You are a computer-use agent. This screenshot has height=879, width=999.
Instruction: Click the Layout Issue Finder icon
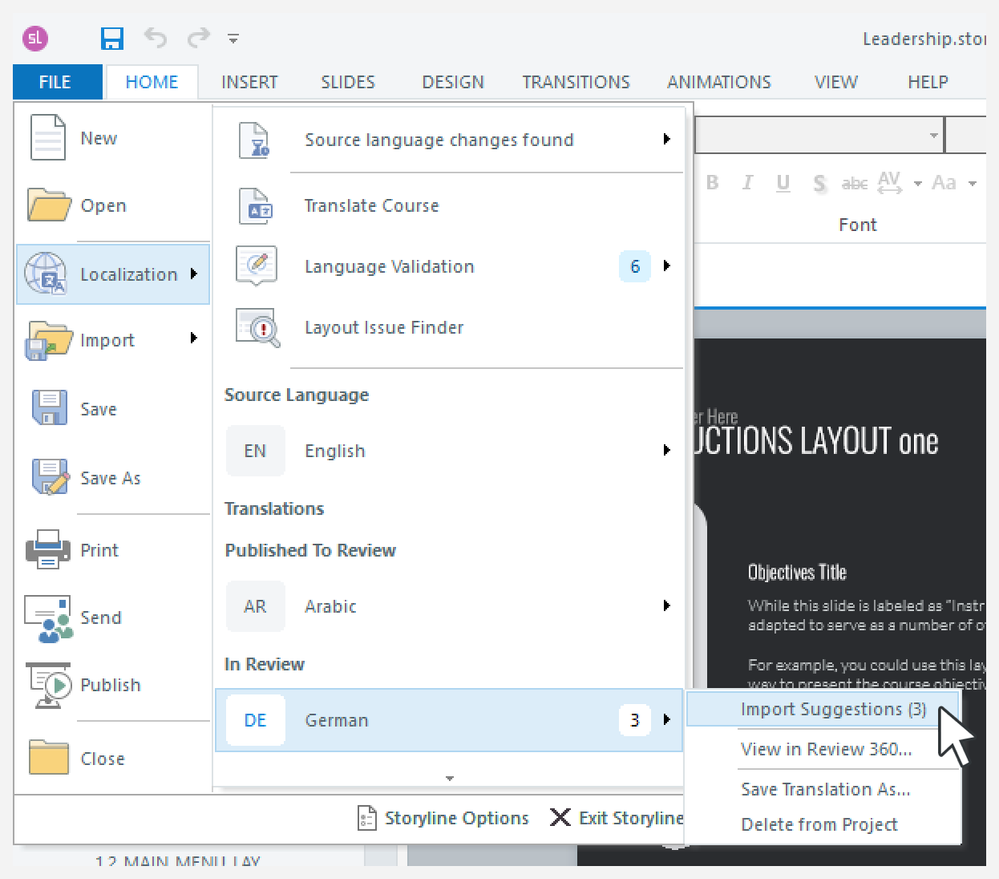[256, 328]
